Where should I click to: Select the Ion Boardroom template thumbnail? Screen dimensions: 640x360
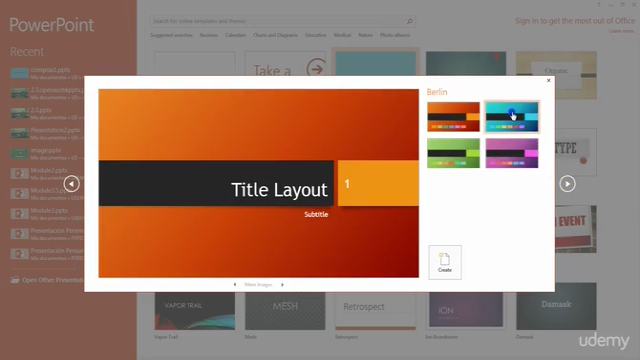466,311
